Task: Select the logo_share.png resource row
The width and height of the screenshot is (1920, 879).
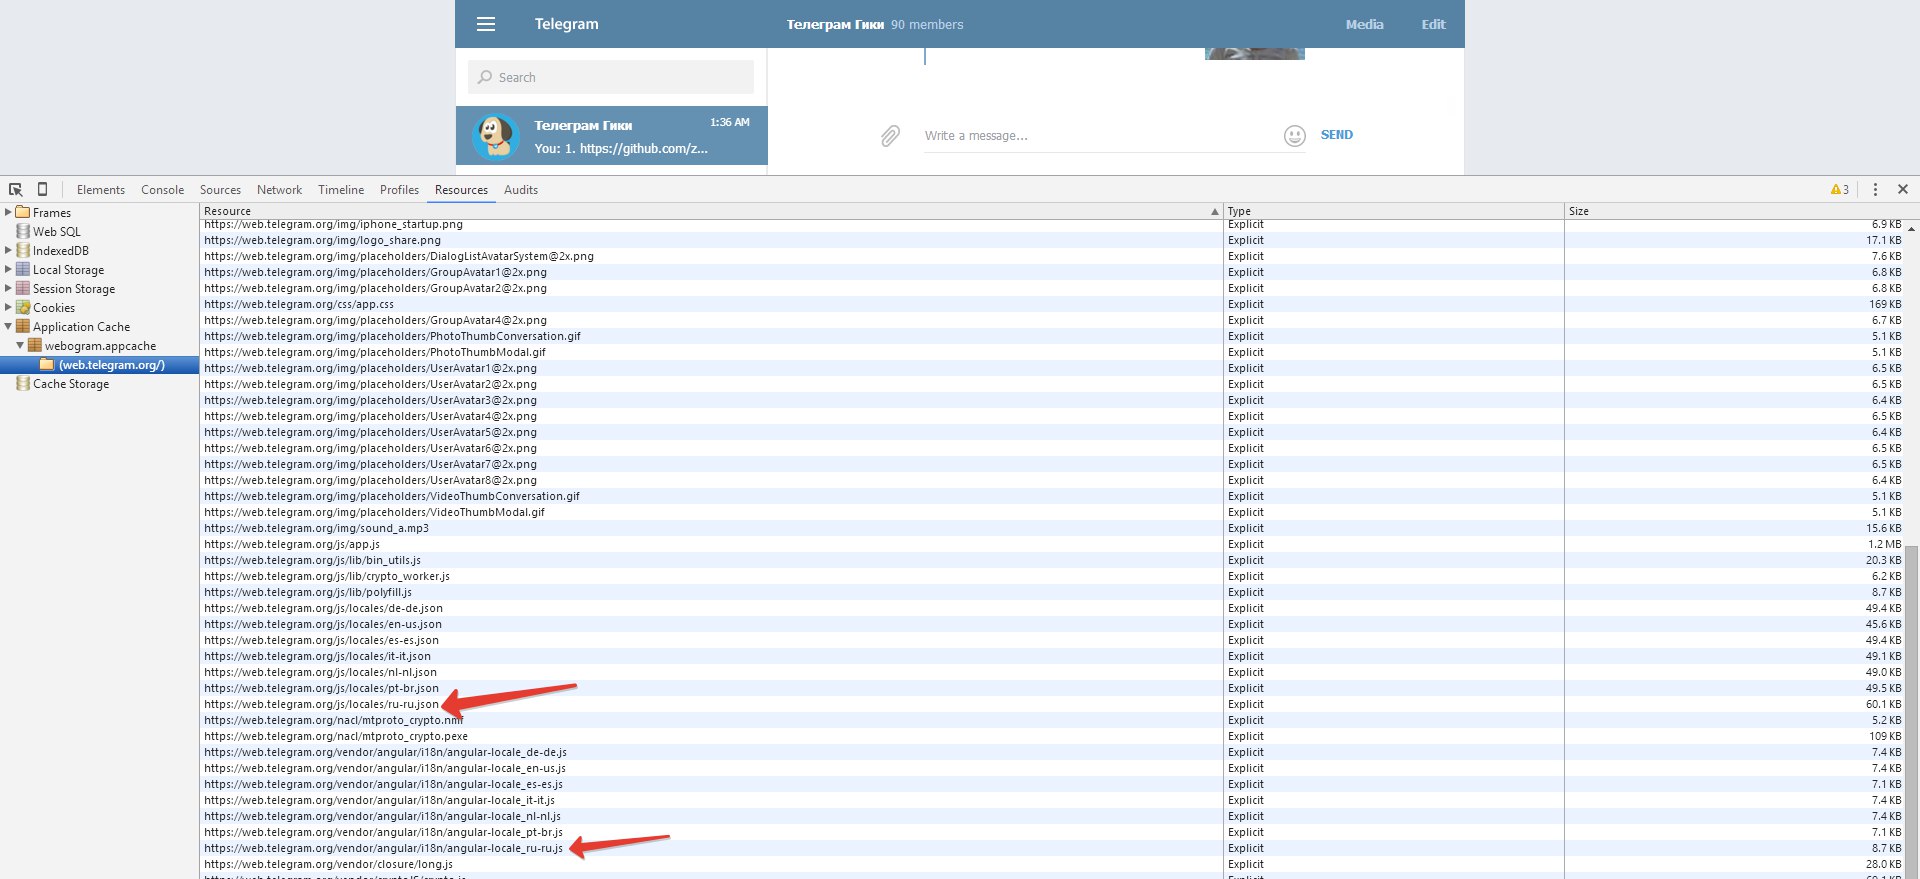Action: [1052, 240]
